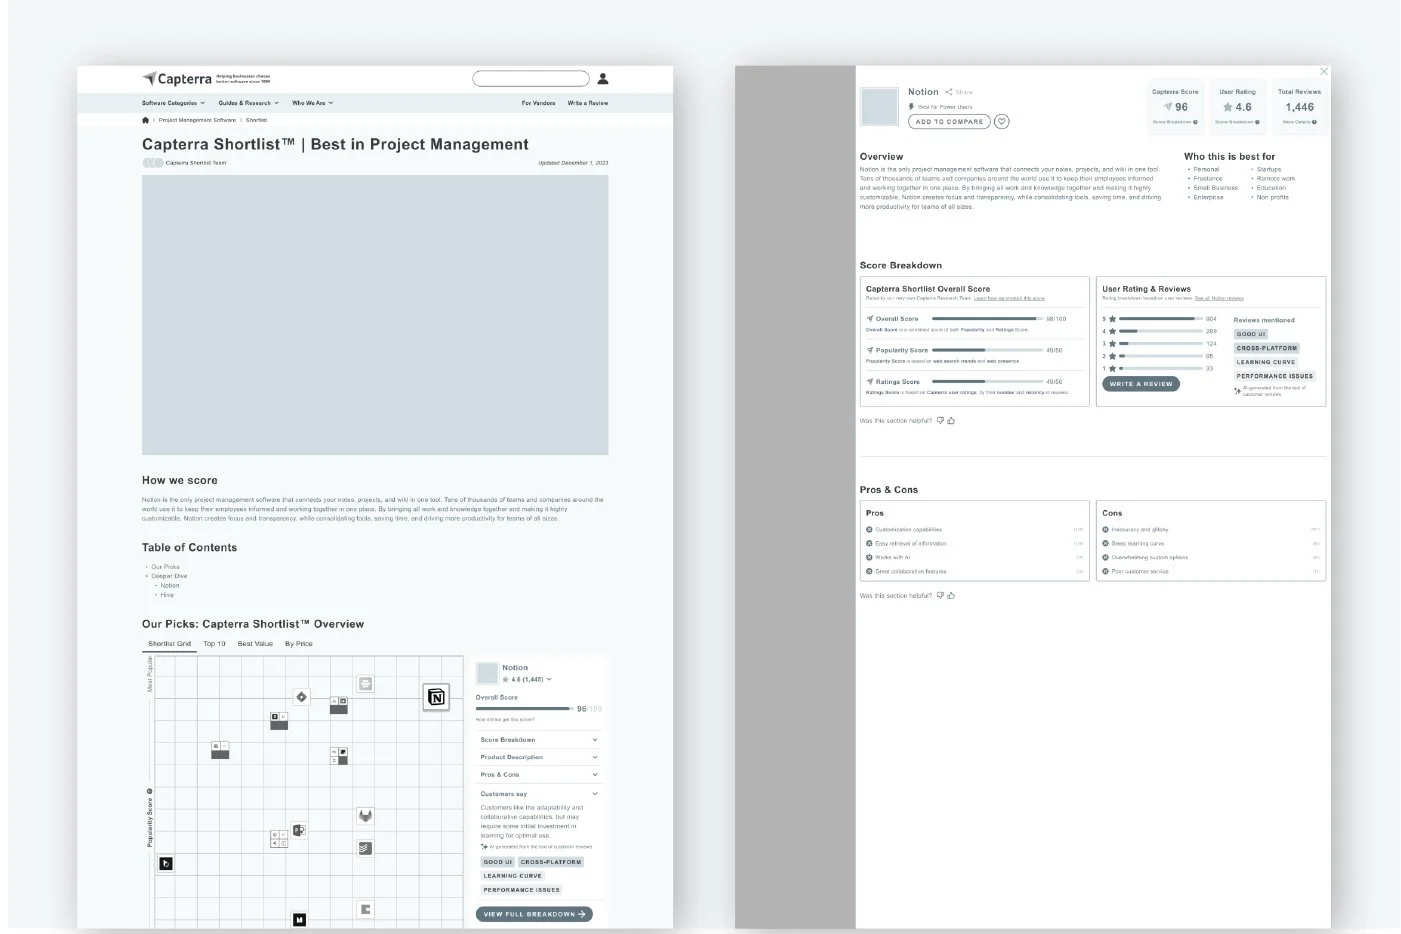Click the help icon under User Rating 4.6
Image resolution: width=1401 pixels, height=934 pixels.
click(x=1257, y=122)
